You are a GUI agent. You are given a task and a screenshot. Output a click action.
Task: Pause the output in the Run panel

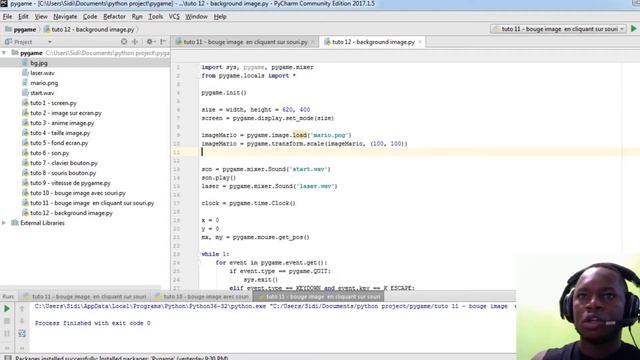(7, 334)
